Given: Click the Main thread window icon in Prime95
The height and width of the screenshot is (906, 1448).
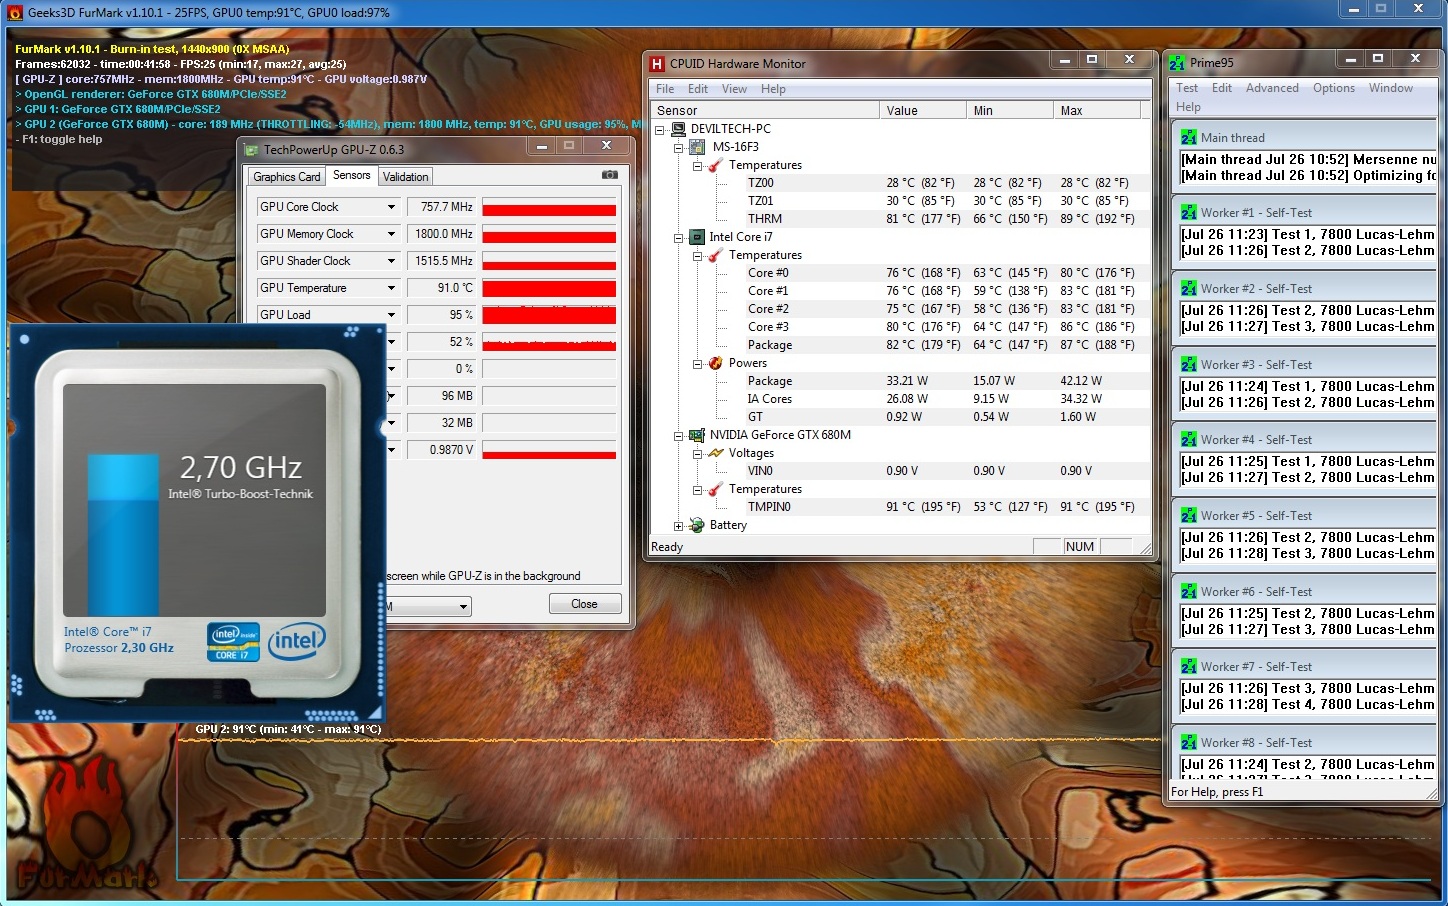Looking at the screenshot, I should click(1189, 137).
